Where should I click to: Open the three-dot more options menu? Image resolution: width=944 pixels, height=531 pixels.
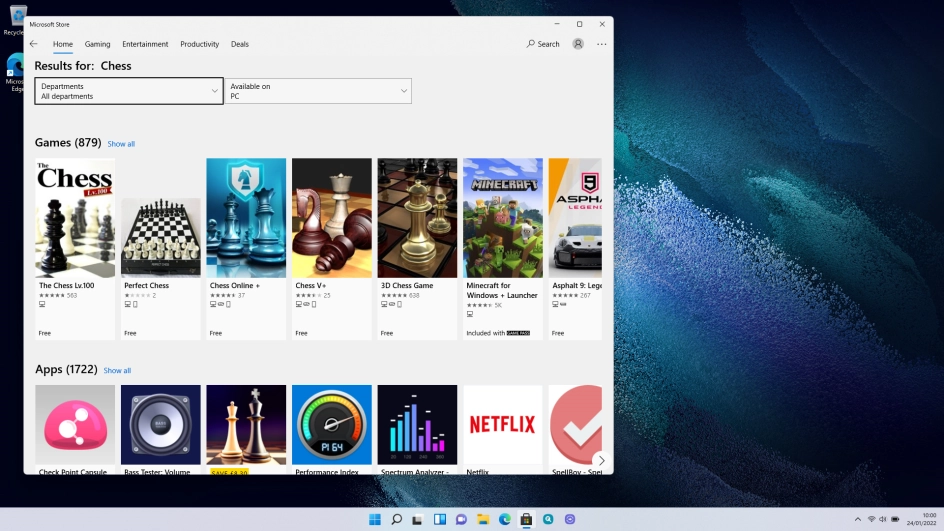[601, 44]
